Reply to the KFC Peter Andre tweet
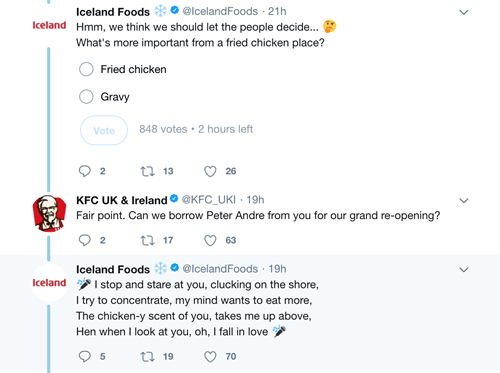 (x=85, y=240)
